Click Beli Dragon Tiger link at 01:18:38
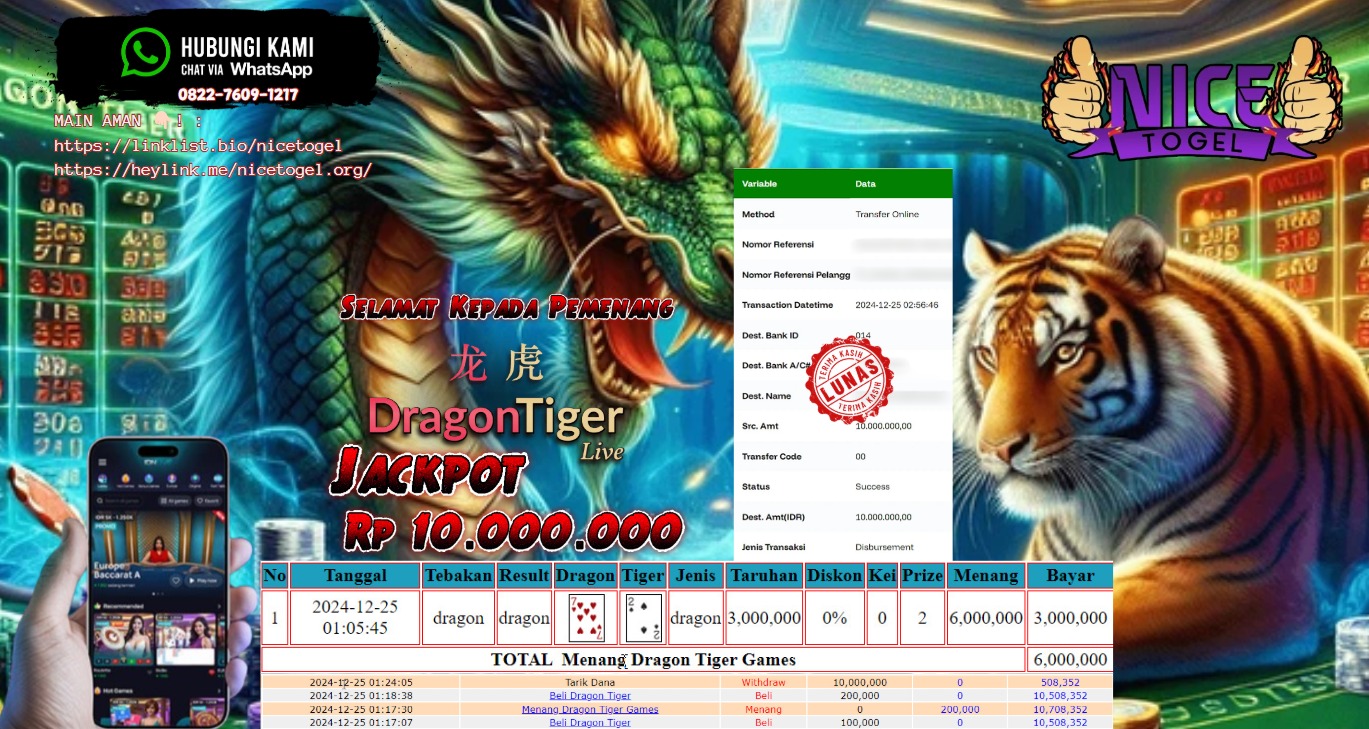This screenshot has width=1369, height=729. [590, 696]
